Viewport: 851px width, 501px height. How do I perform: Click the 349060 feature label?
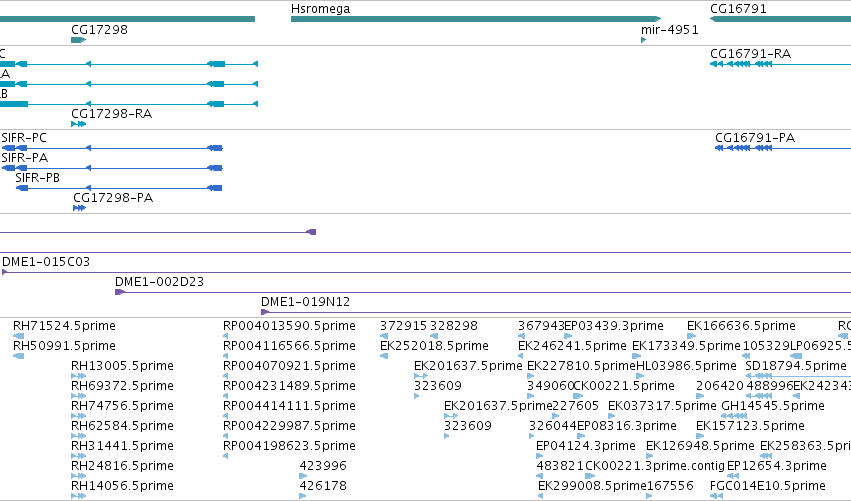point(550,386)
